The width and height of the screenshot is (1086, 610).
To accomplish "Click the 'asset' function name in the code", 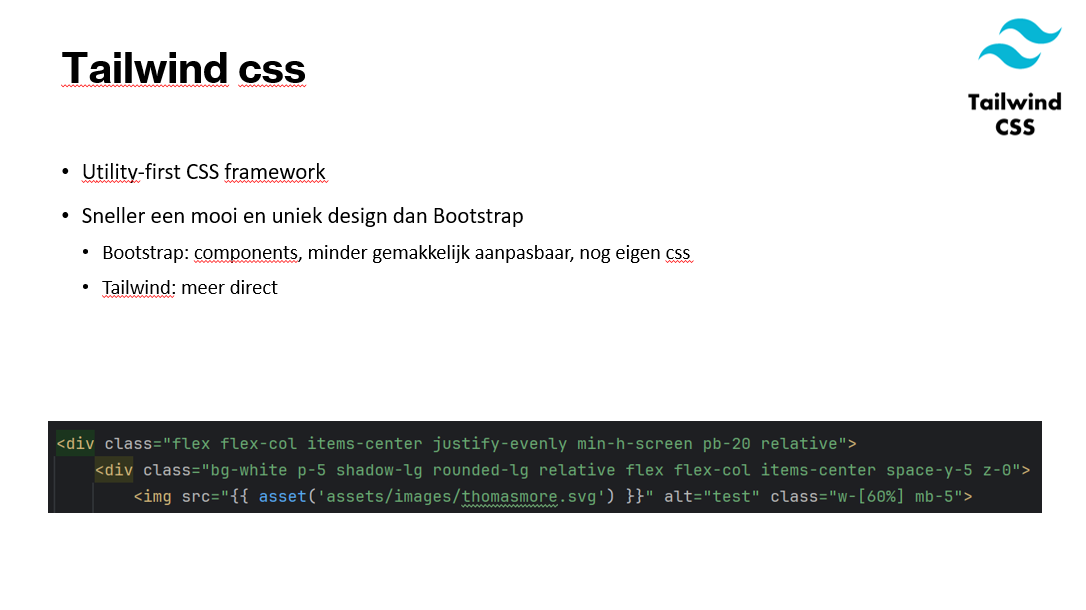I will 283,496.
